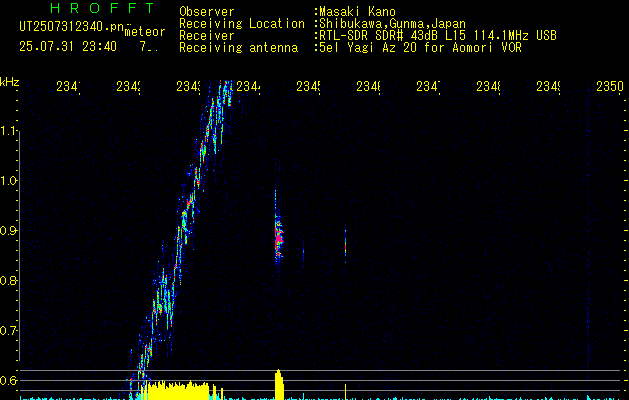
Task: Click the 1.1 frequency axis label
Action: (x=10, y=131)
